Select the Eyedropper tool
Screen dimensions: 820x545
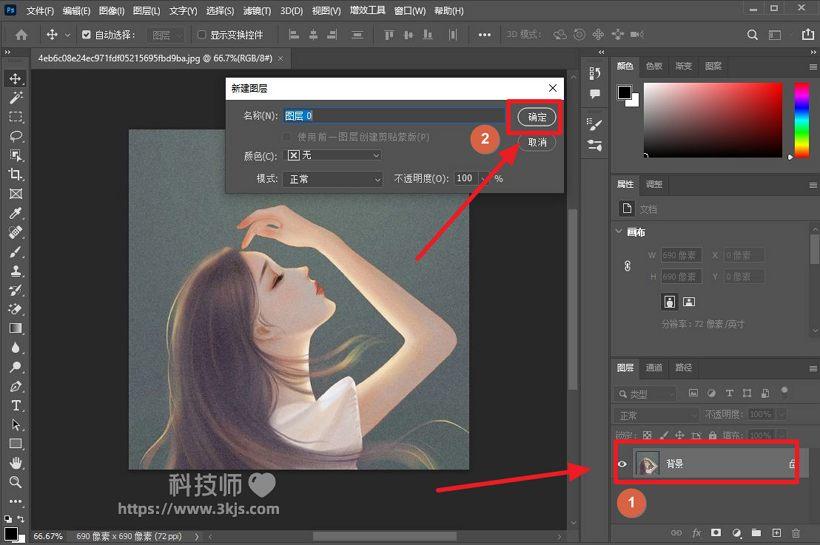16,213
